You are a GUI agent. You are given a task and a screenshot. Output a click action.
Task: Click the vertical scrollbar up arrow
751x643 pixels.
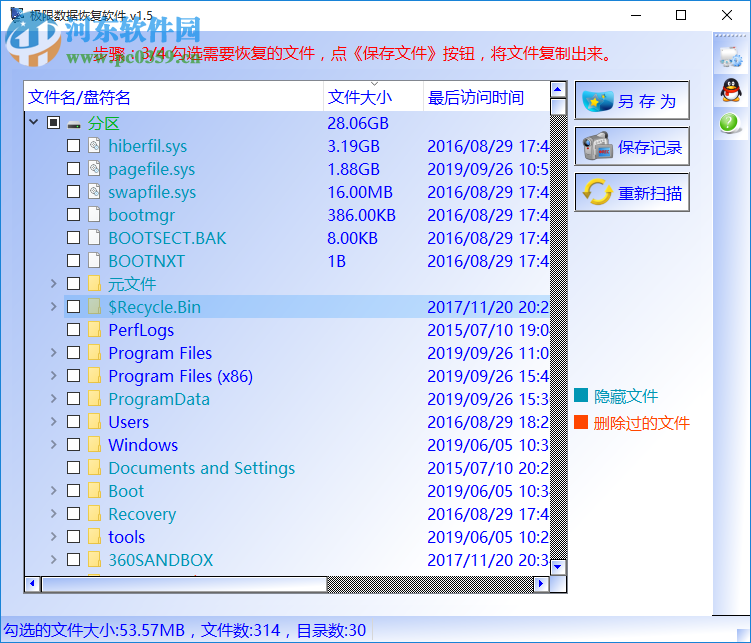point(558,90)
